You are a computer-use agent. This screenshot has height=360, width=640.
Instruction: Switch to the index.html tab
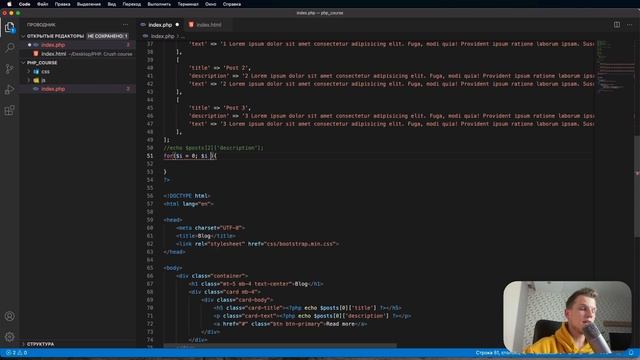click(209, 24)
